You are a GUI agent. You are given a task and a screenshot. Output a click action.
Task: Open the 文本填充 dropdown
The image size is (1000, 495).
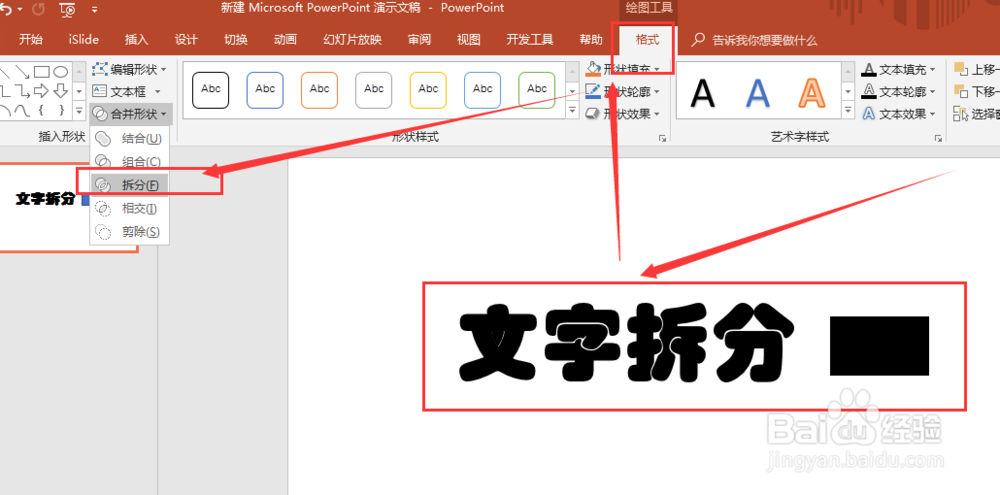[x=899, y=69]
